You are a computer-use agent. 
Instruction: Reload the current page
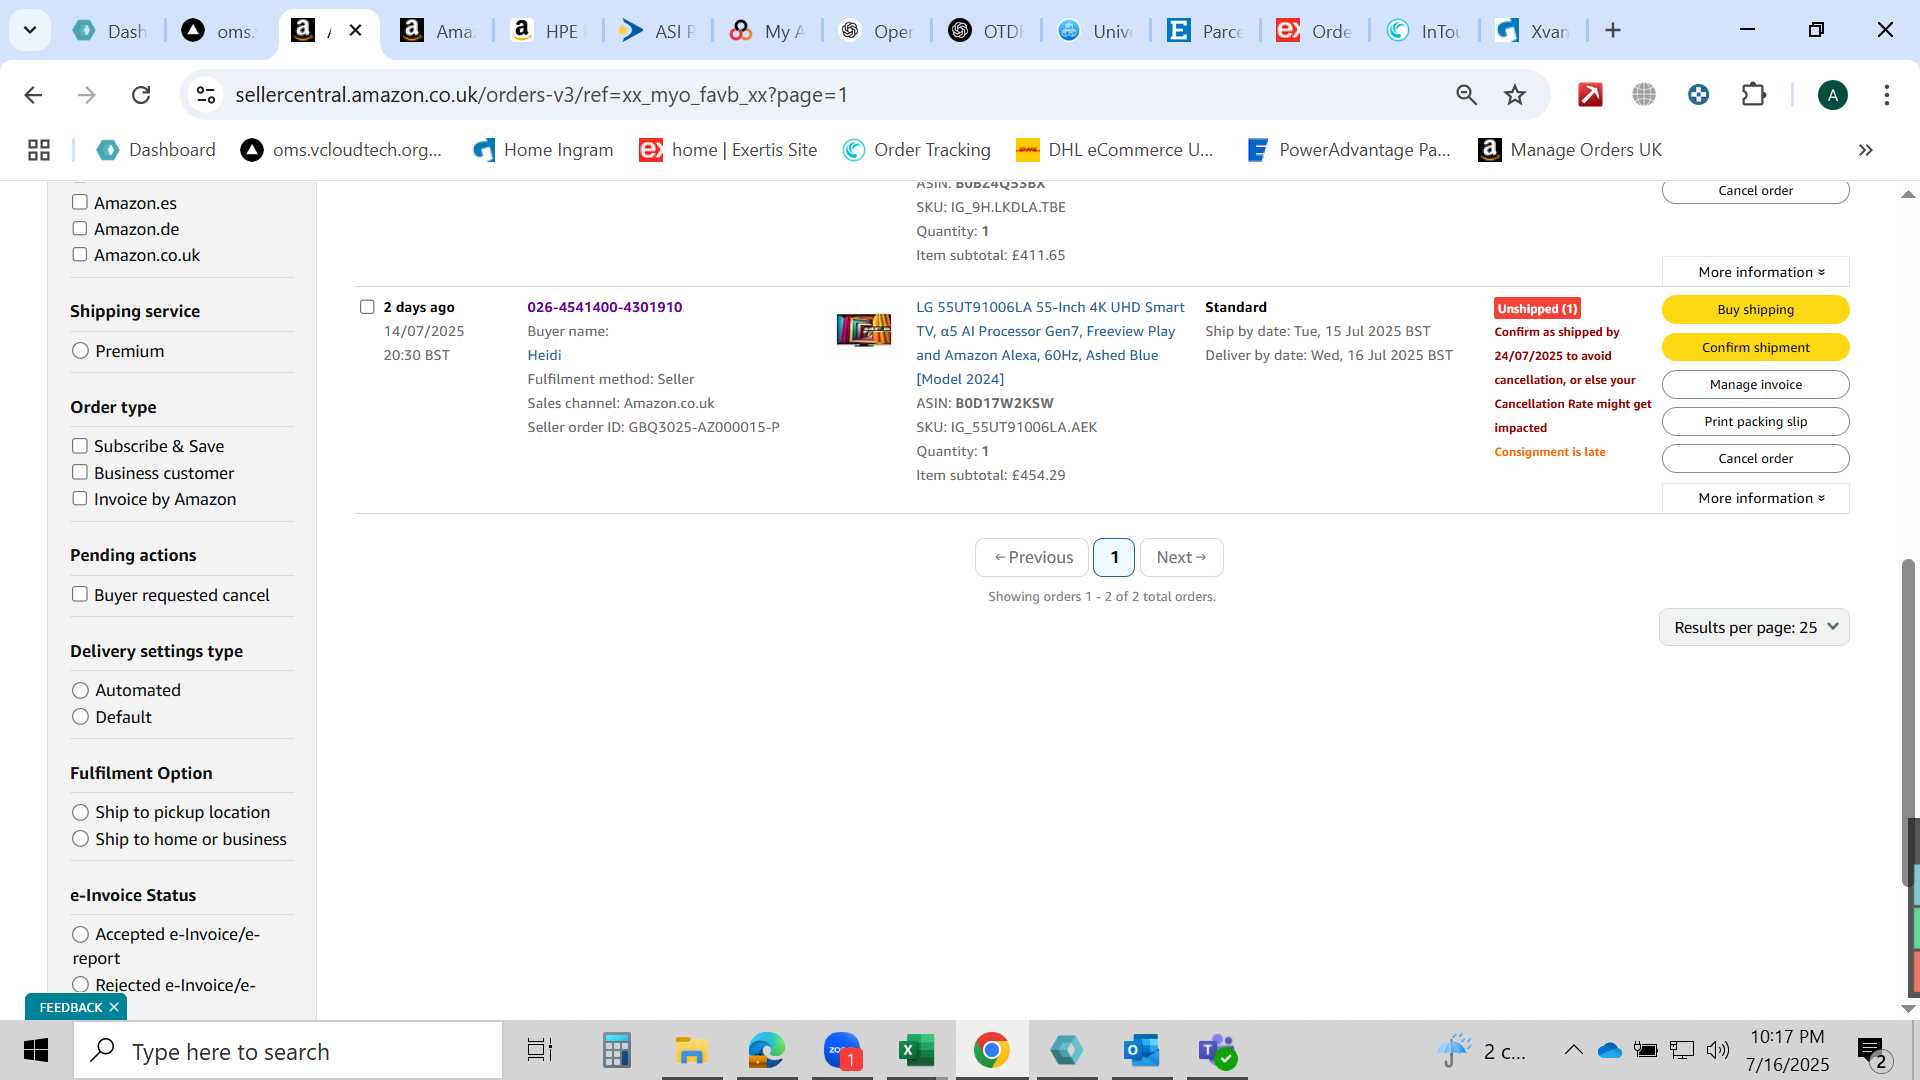tap(141, 95)
